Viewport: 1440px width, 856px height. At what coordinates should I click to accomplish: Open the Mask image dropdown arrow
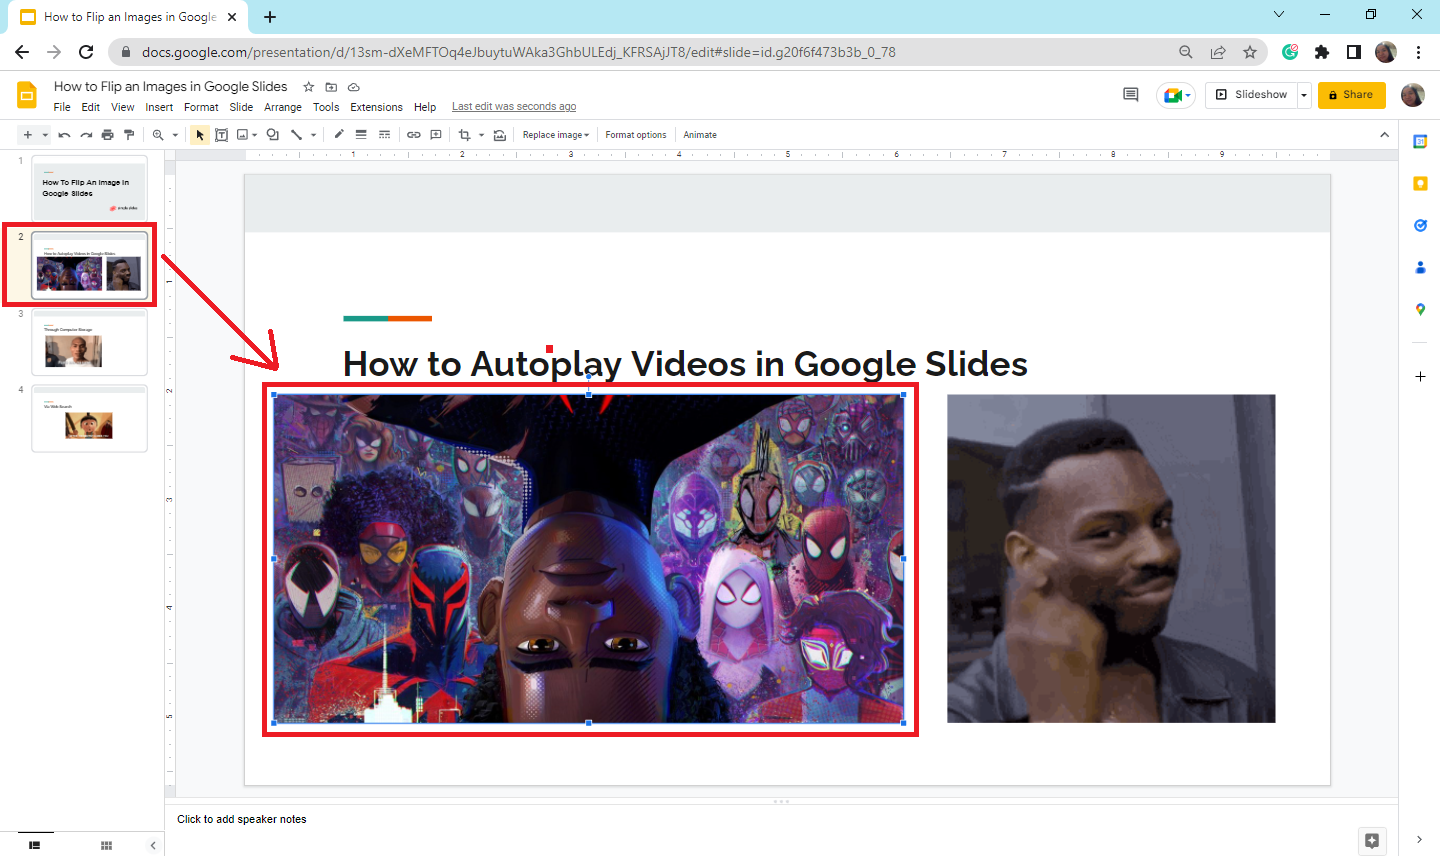(x=481, y=135)
